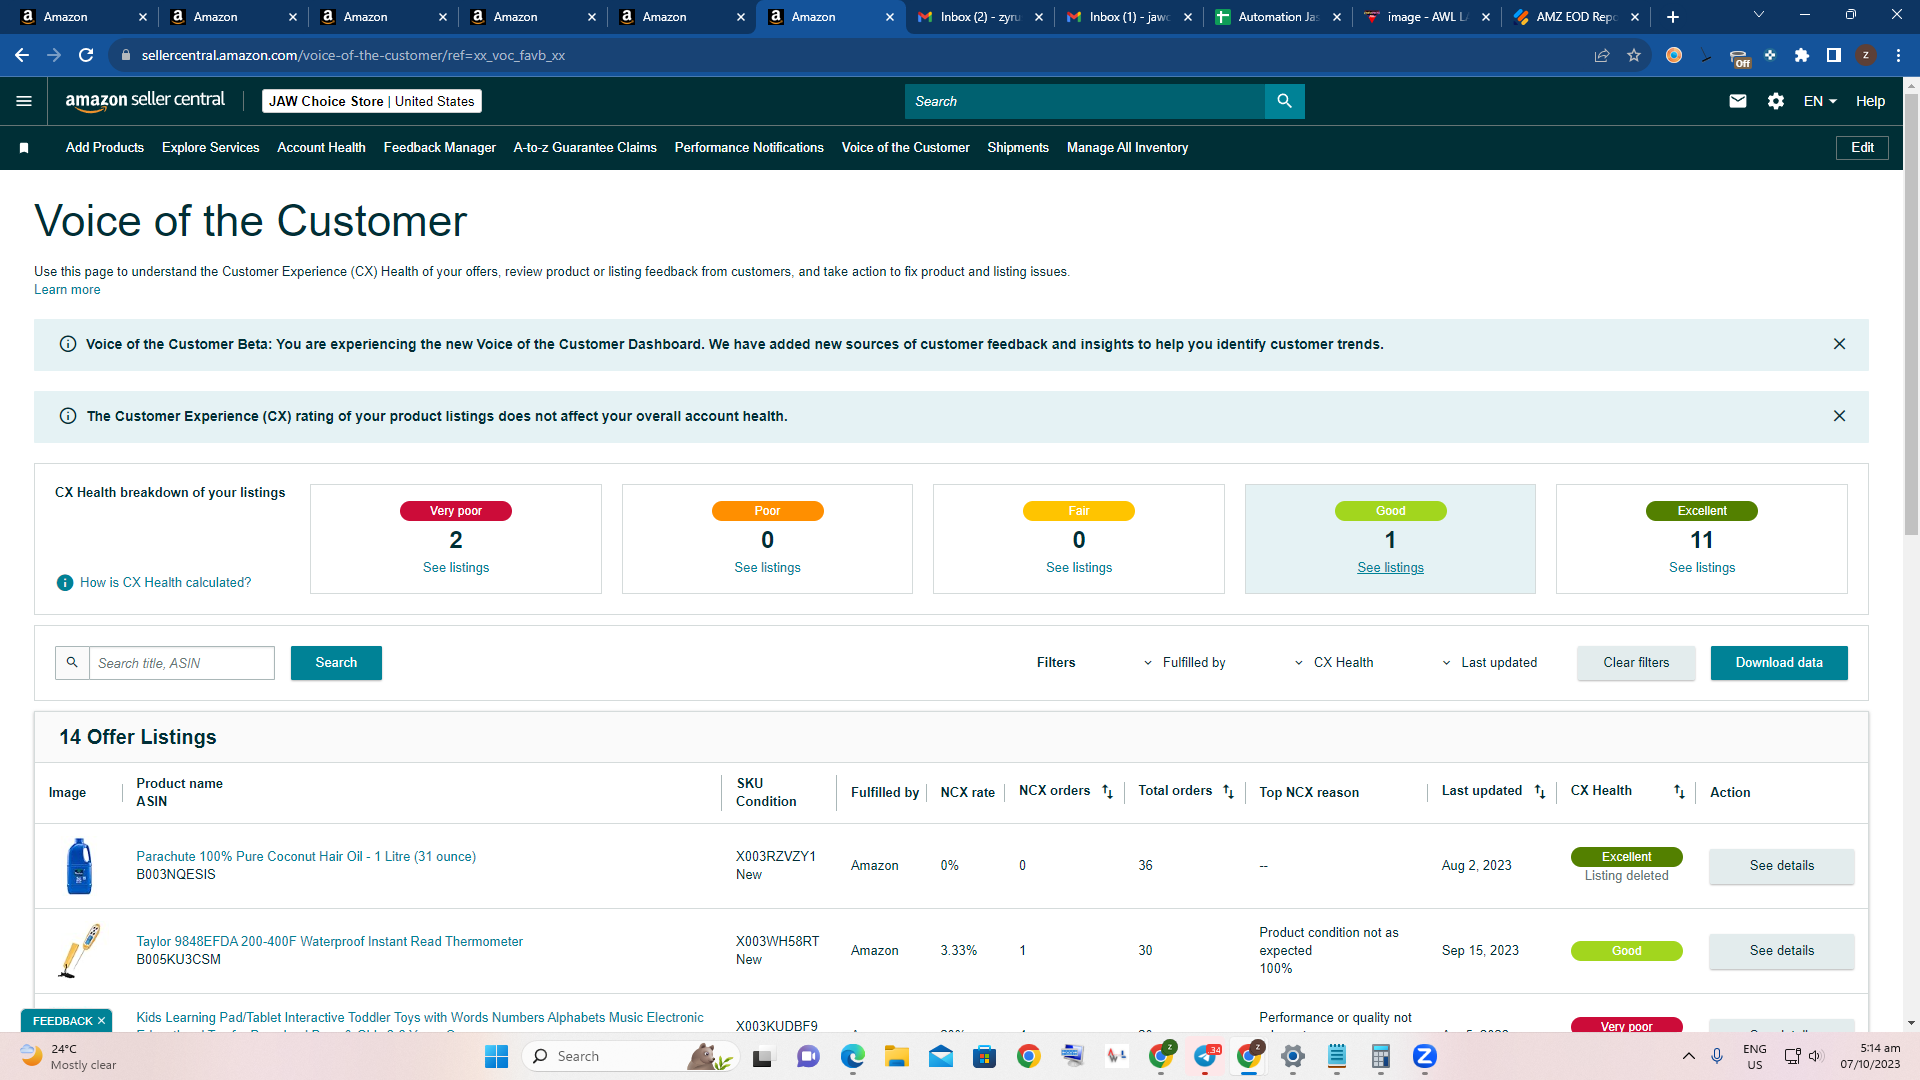Open Feedback Manager
The image size is (1920, 1080).
[x=439, y=148]
